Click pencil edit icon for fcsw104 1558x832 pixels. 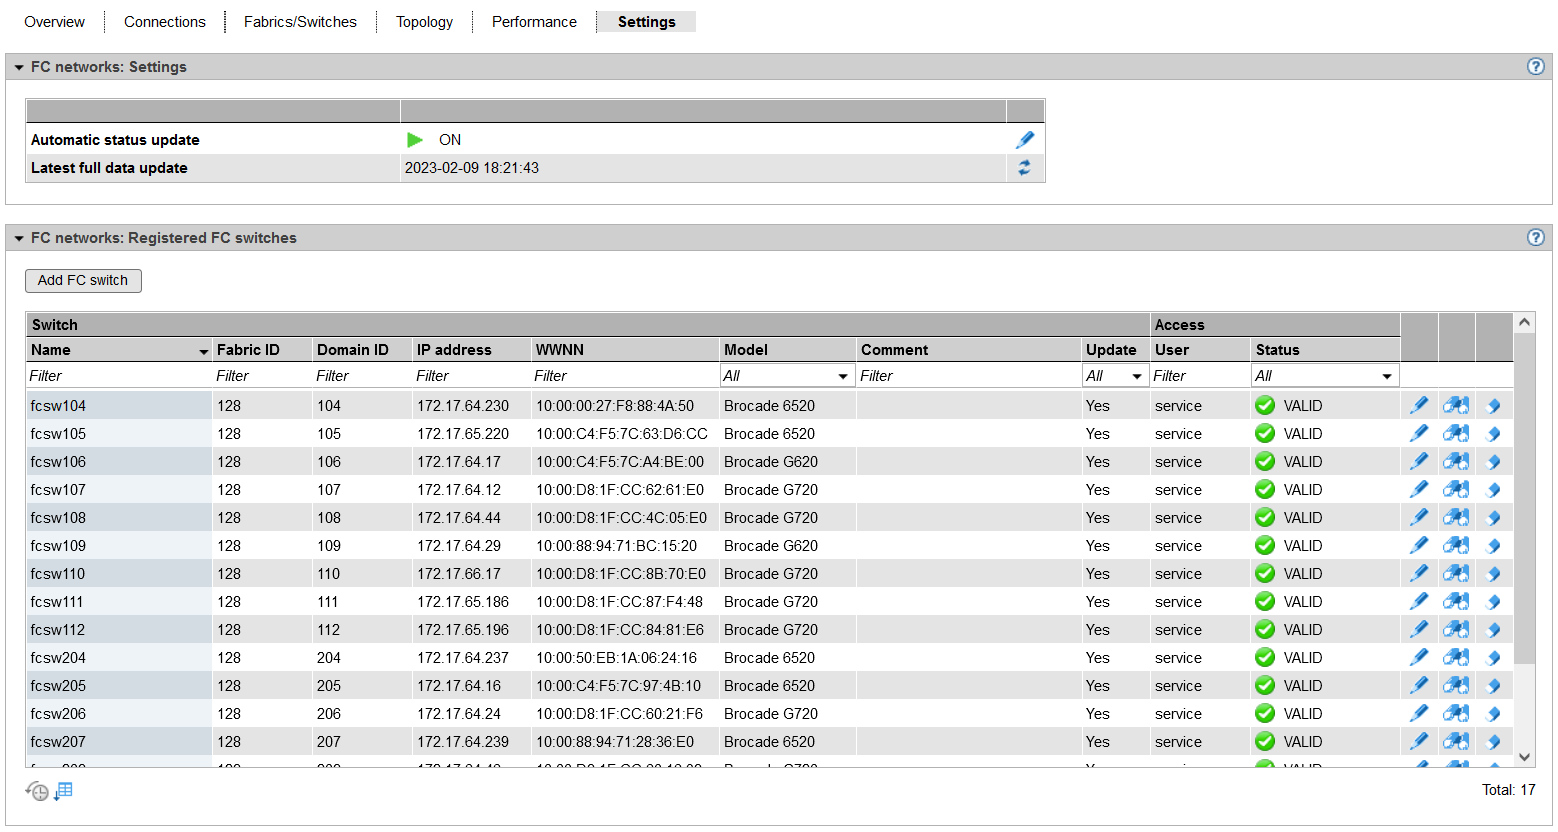pos(1419,406)
